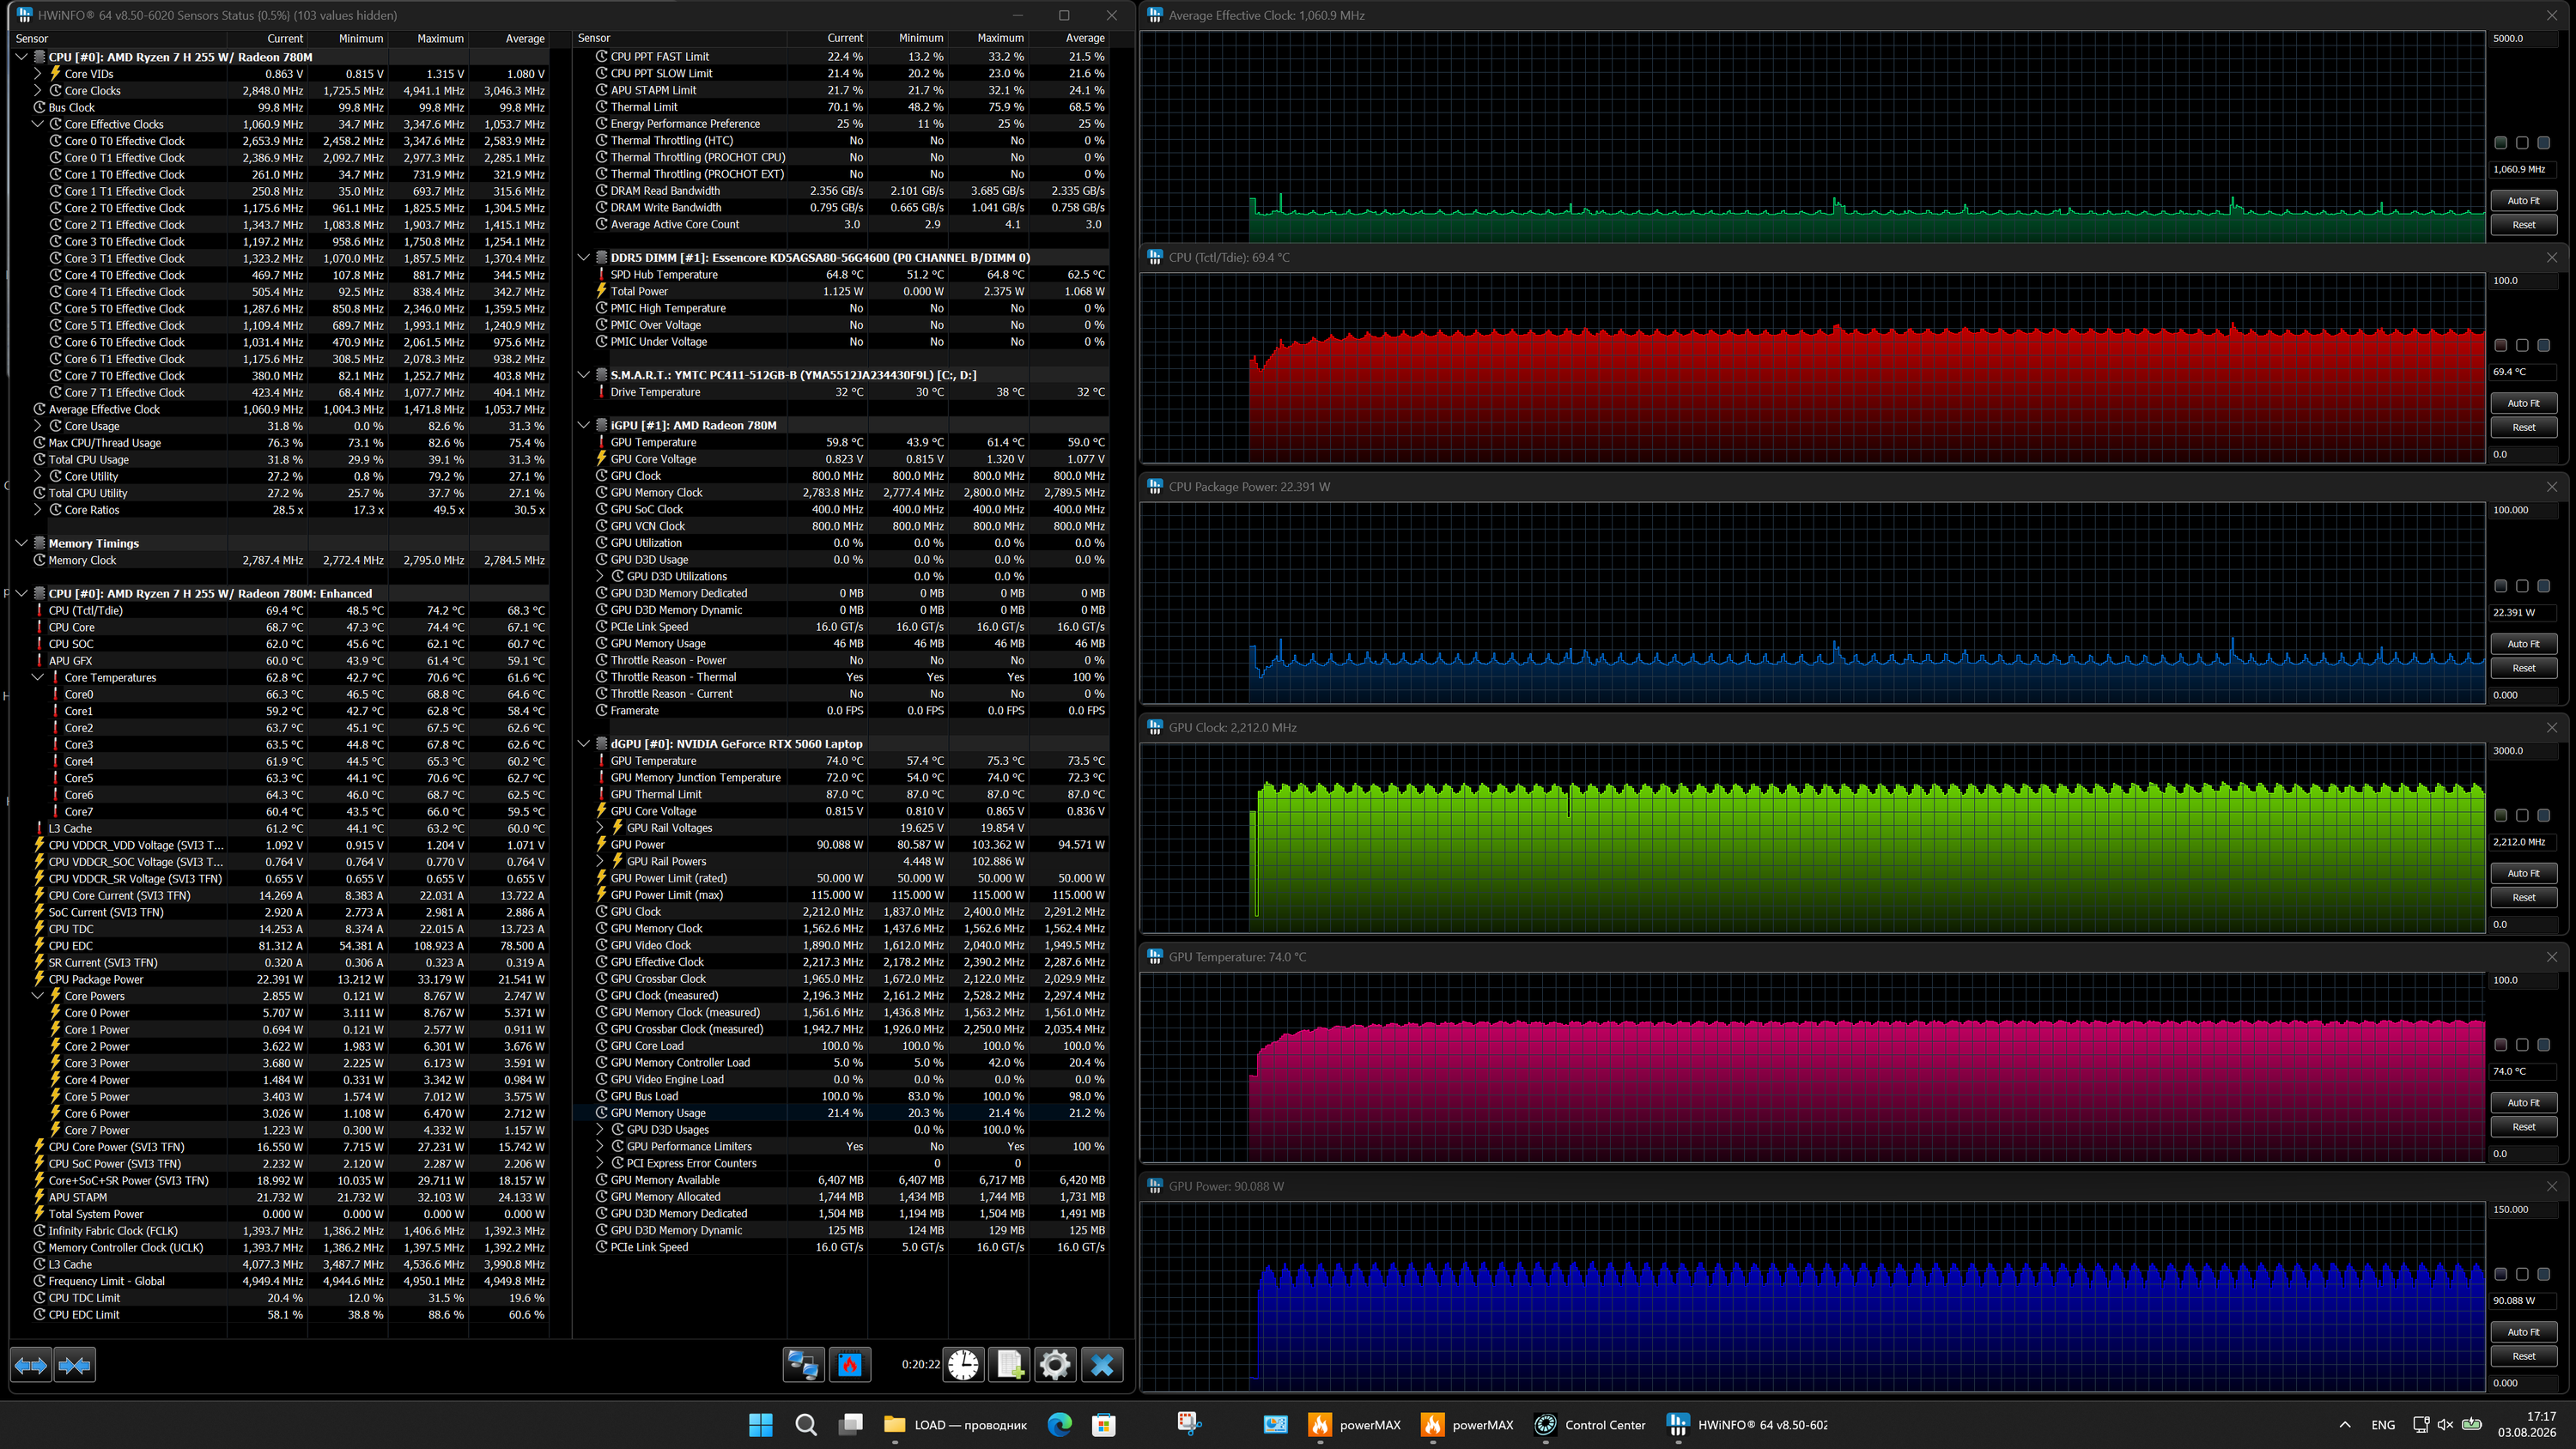The height and width of the screenshot is (1449, 2576).
Task: Click the collapse columns inward-arrows icon
Action: point(75,1365)
